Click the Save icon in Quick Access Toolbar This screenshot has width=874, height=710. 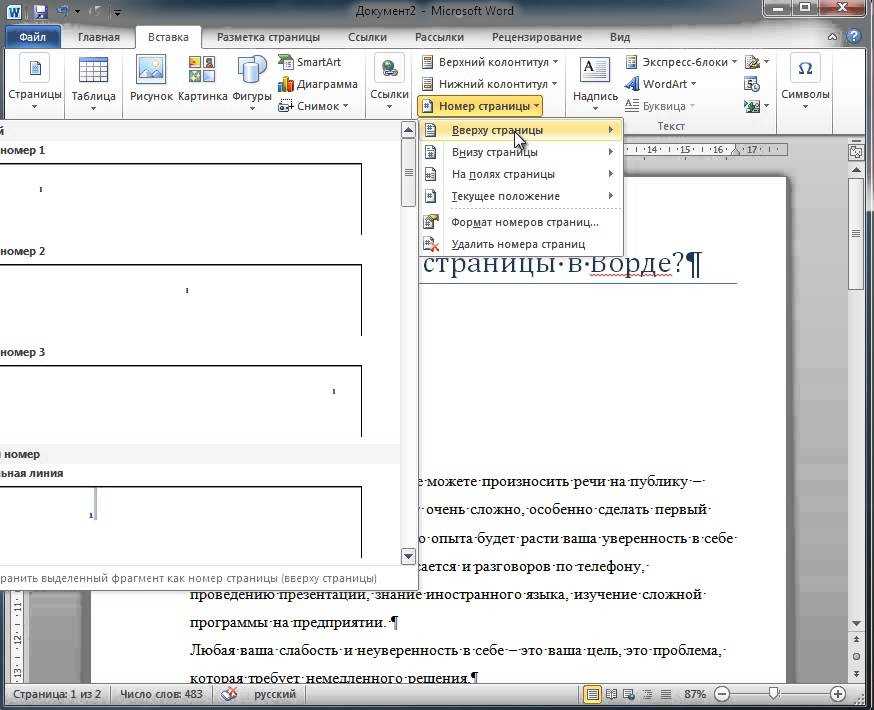click(x=40, y=11)
